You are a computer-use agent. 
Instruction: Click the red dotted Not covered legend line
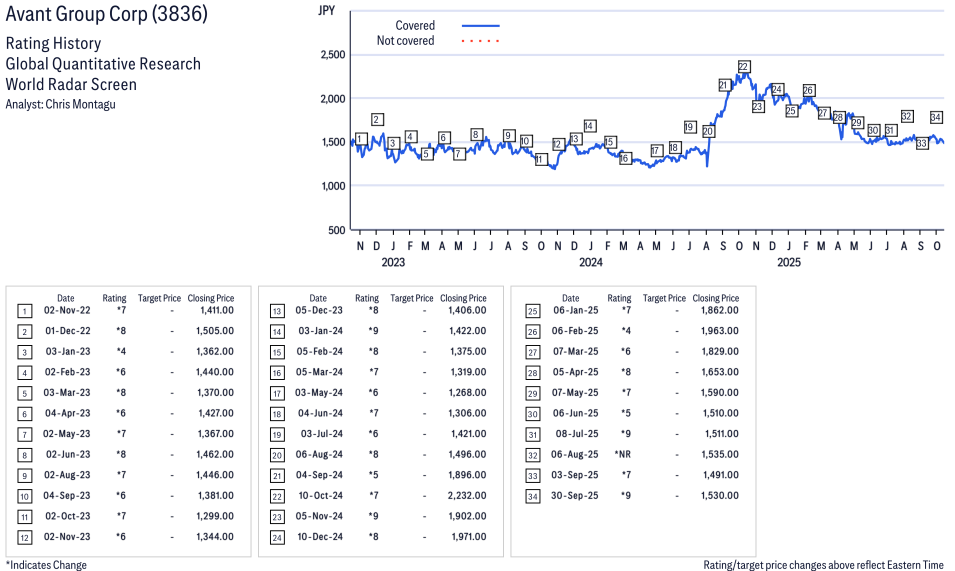point(480,41)
